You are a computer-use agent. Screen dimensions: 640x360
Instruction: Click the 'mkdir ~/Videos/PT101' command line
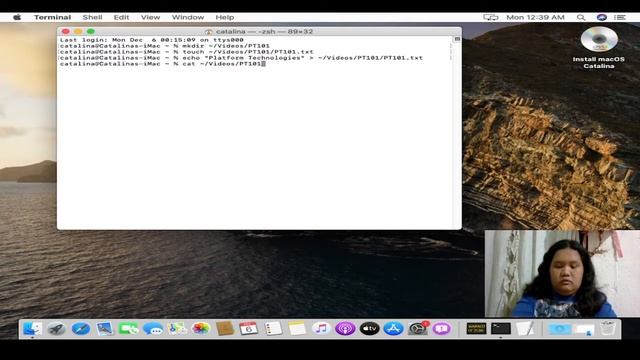[x=164, y=46]
